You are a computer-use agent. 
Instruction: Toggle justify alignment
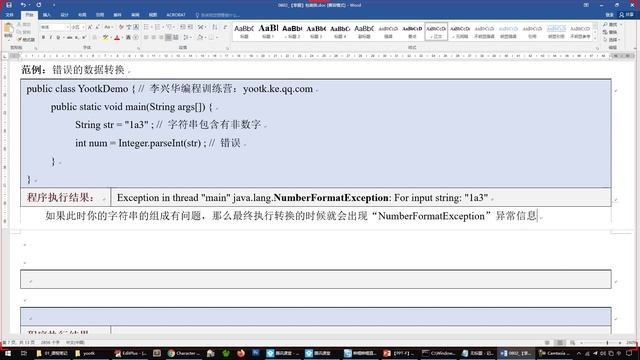[168, 38]
